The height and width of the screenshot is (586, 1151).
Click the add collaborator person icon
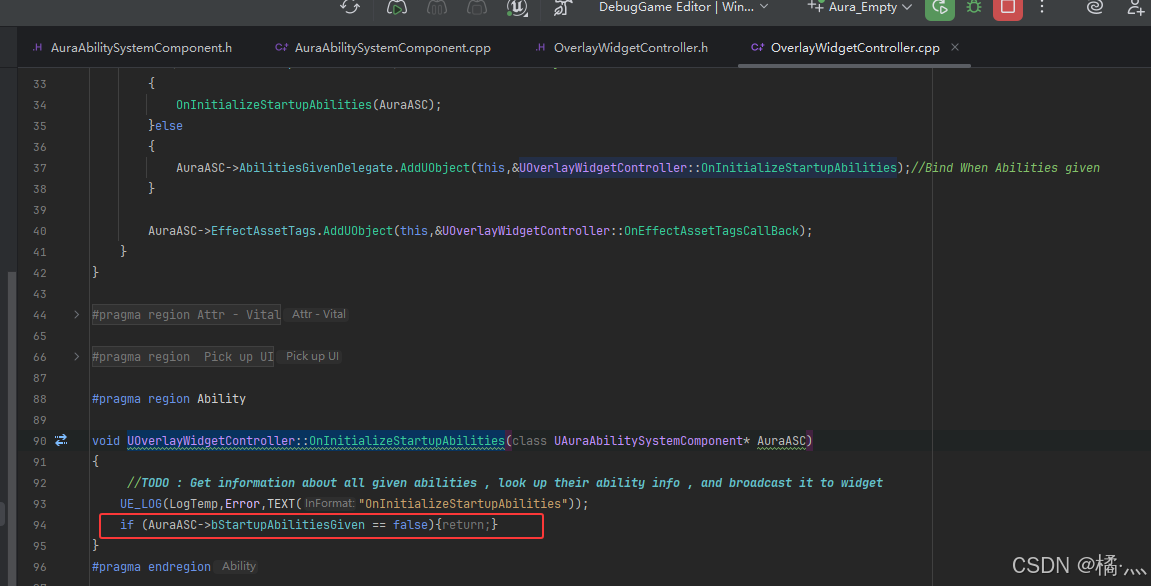(1136, 7)
